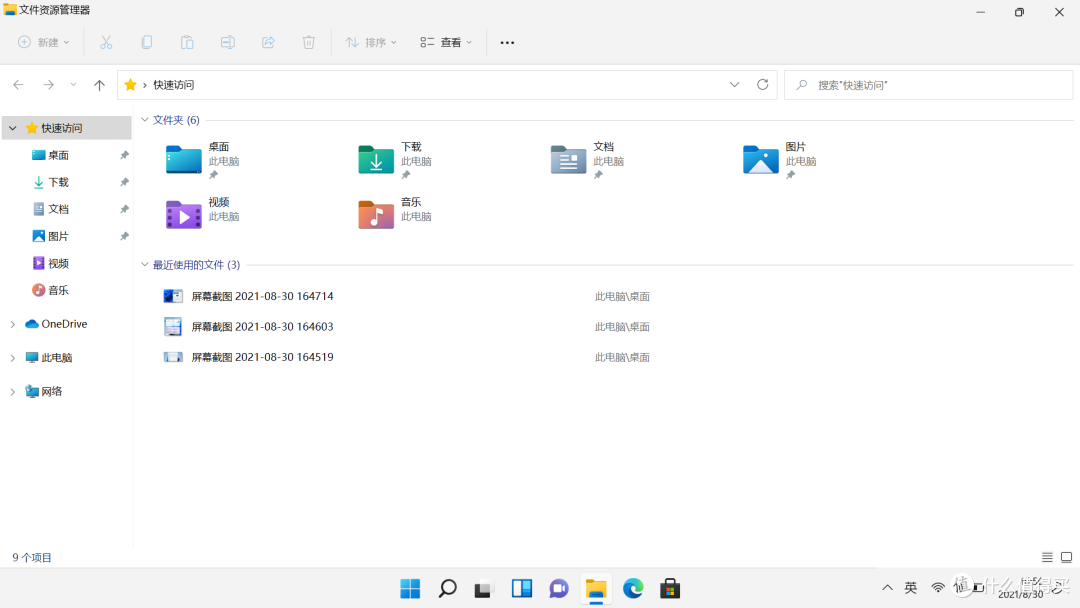This screenshot has height=608, width=1080.
Task: Select the 图片 folder tile
Action: (x=780, y=160)
